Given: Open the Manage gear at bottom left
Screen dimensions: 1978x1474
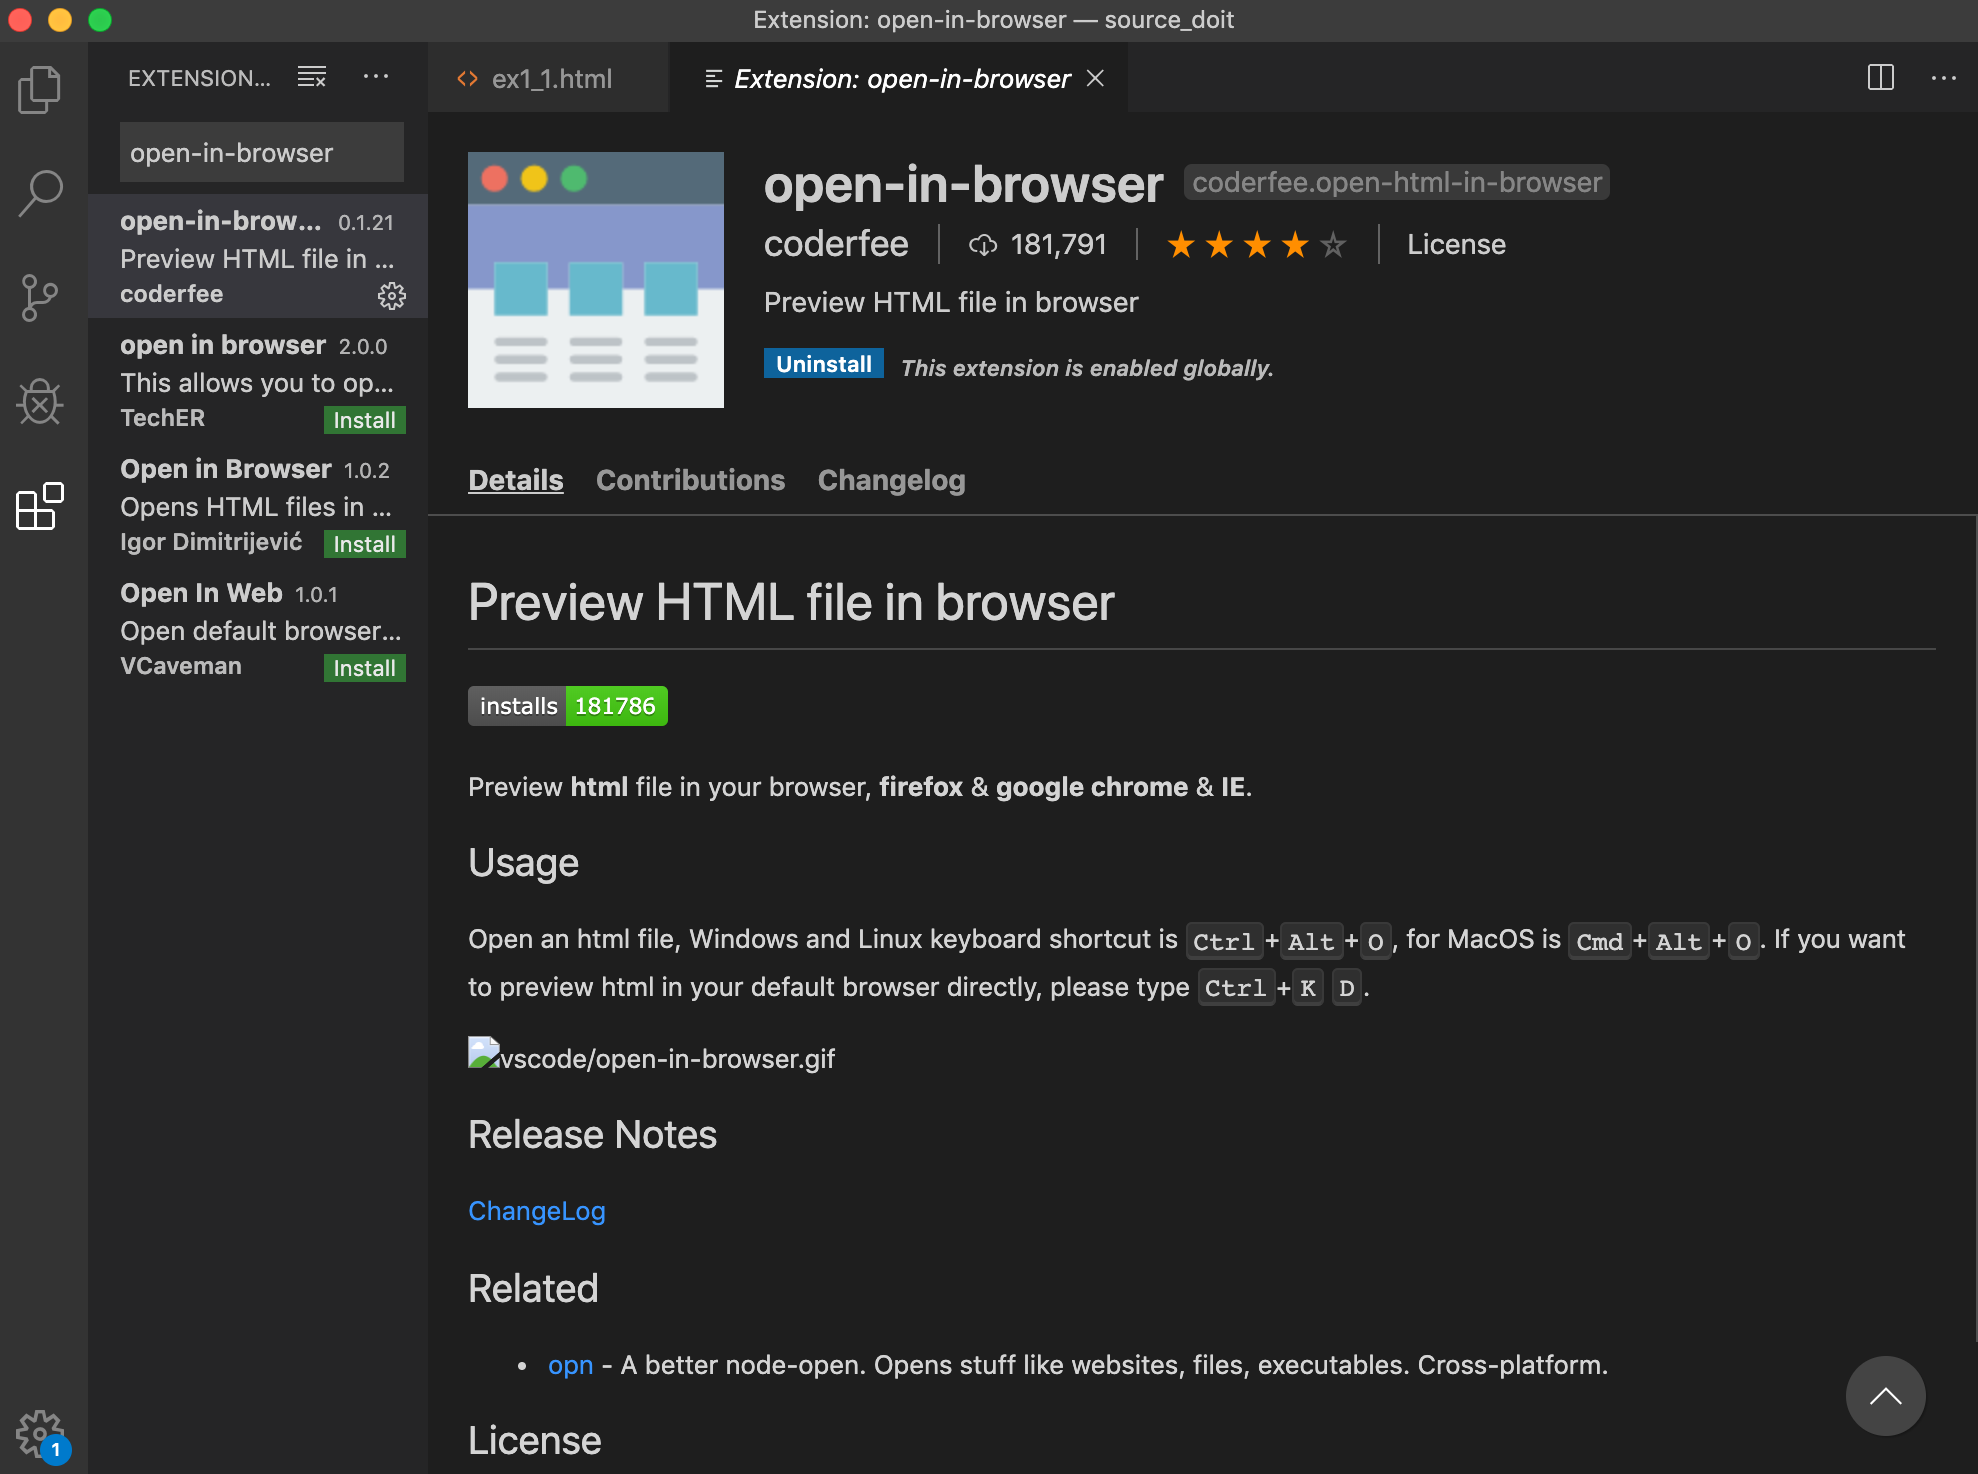Looking at the screenshot, I should point(40,1434).
